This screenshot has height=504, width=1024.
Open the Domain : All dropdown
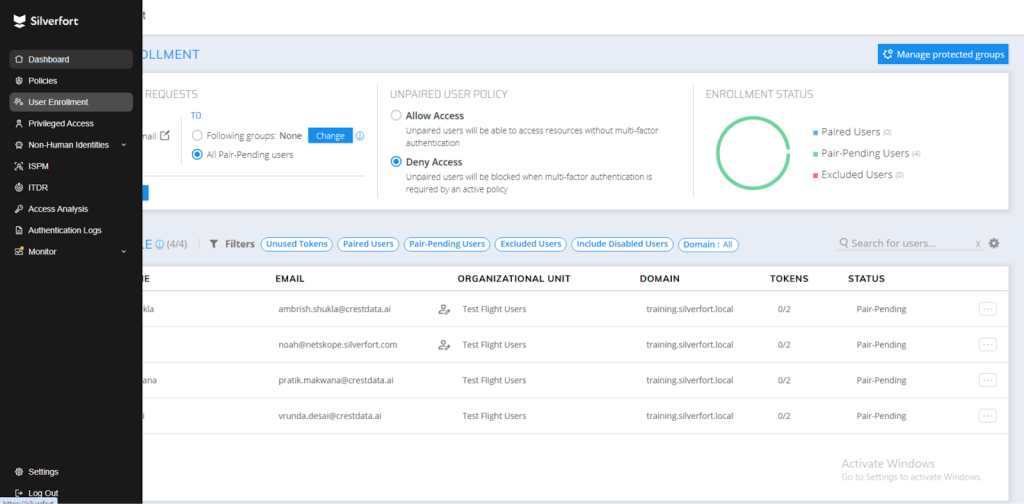709,245
